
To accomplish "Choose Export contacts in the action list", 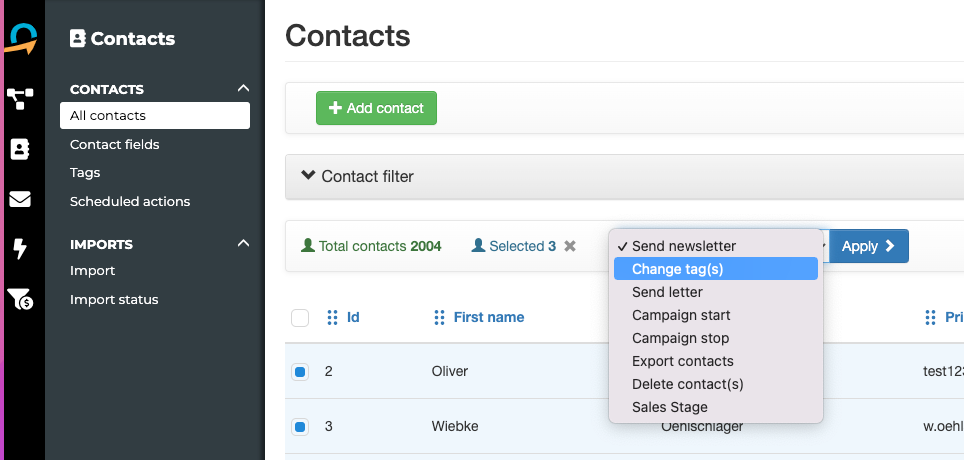I will (x=682, y=361).
